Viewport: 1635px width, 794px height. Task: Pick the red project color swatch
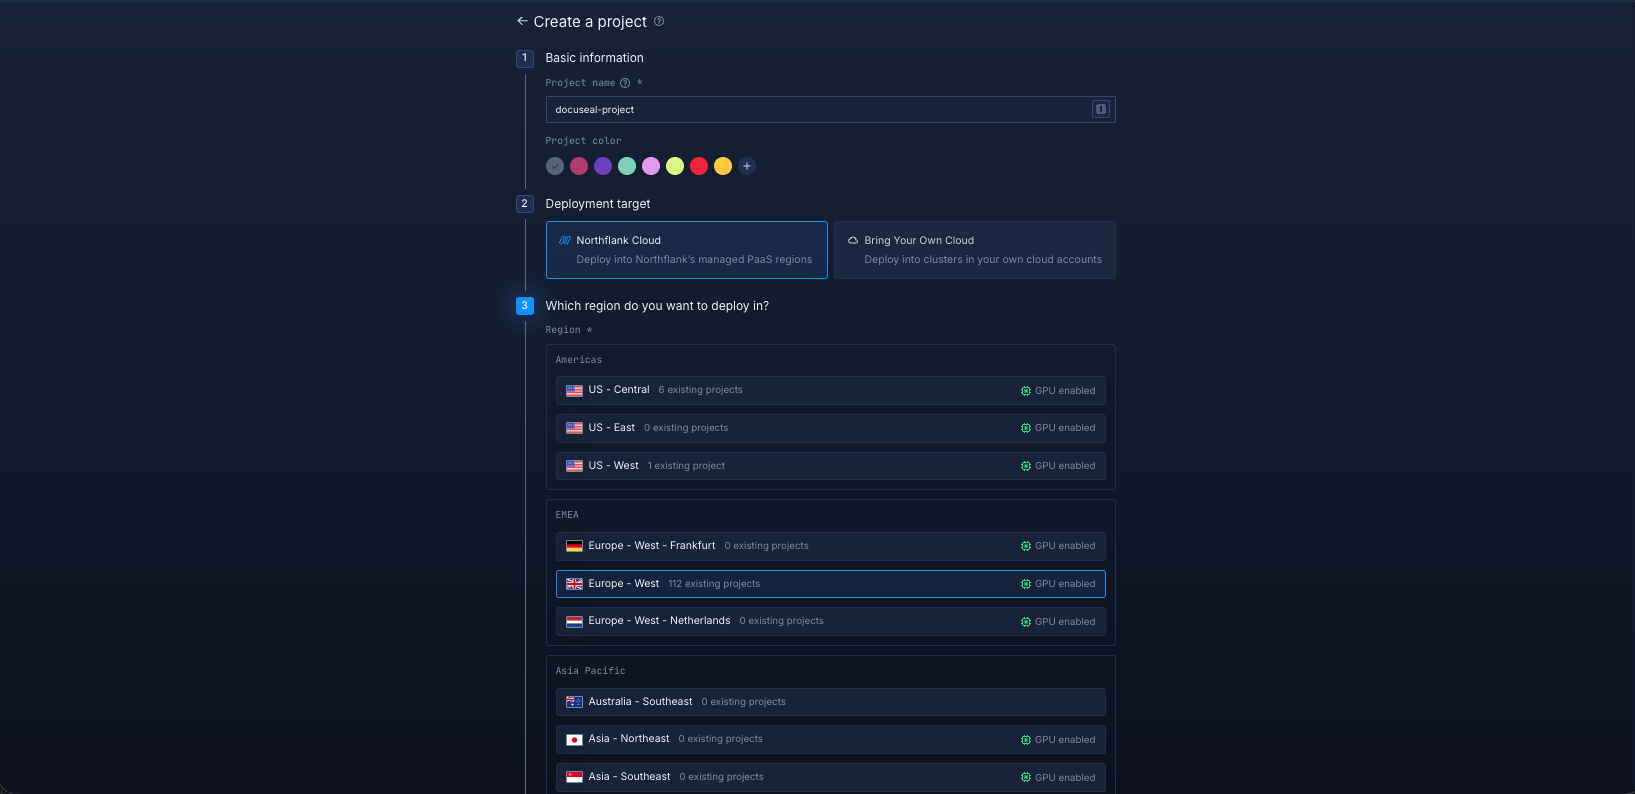pyautogui.click(x=699, y=166)
